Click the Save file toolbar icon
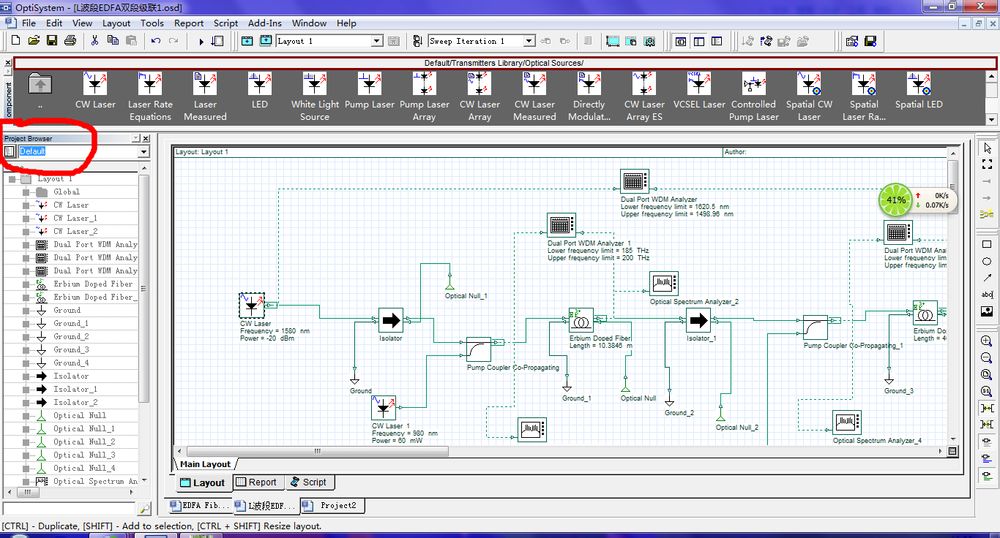The width and height of the screenshot is (1000, 538). [x=52, y=41]
